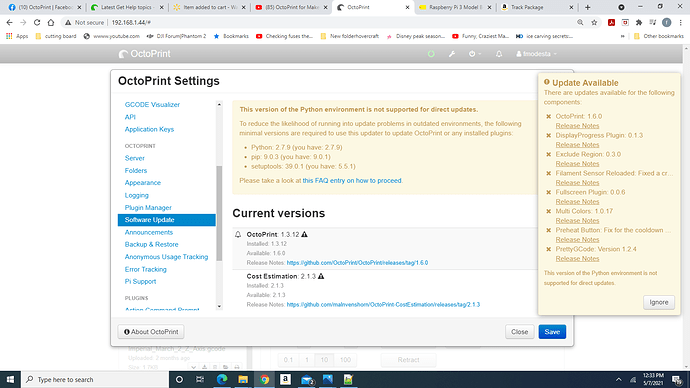Click the notification bell in OctoPrint navbar

point(499,54)
